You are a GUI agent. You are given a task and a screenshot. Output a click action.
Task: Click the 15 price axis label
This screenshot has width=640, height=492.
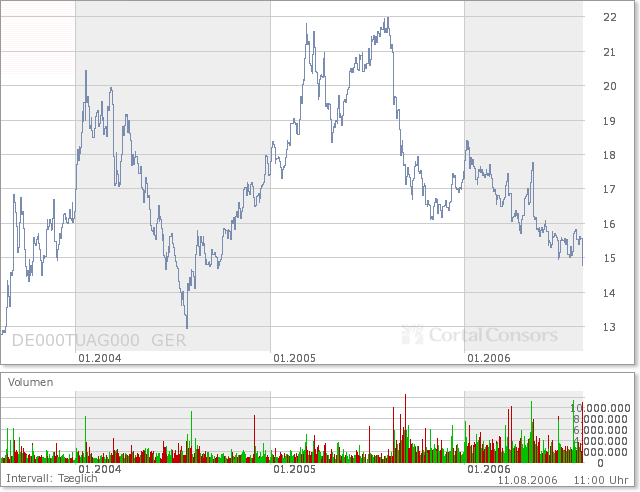click(608, 258)
